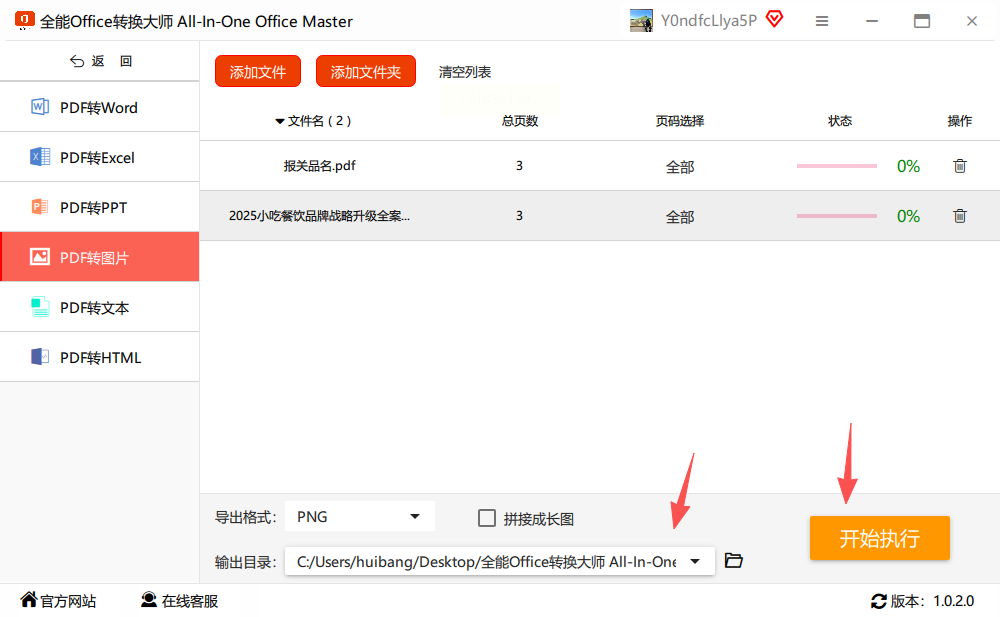Viewport: 1000px width, 617px height.
Task: Click the red VIP diamond badge
Action: pyautogui.click(x=774, y=19)
